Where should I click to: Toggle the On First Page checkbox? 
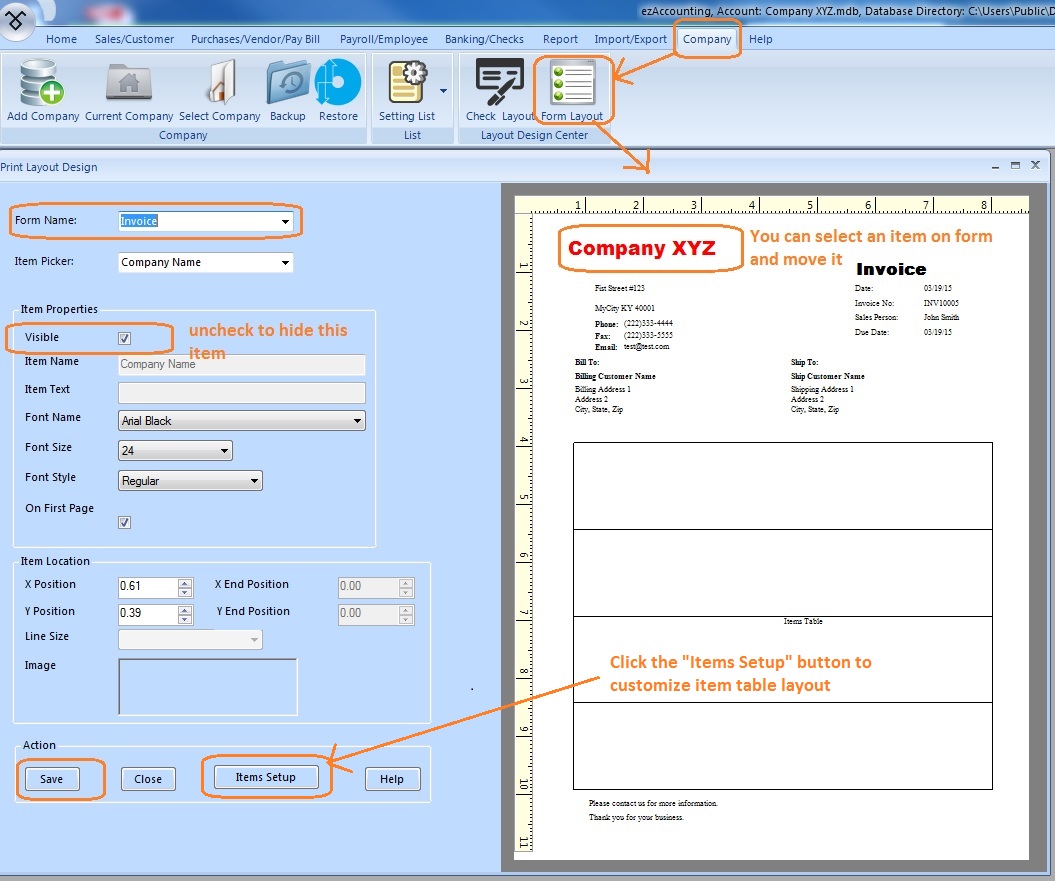click(125, 522)
